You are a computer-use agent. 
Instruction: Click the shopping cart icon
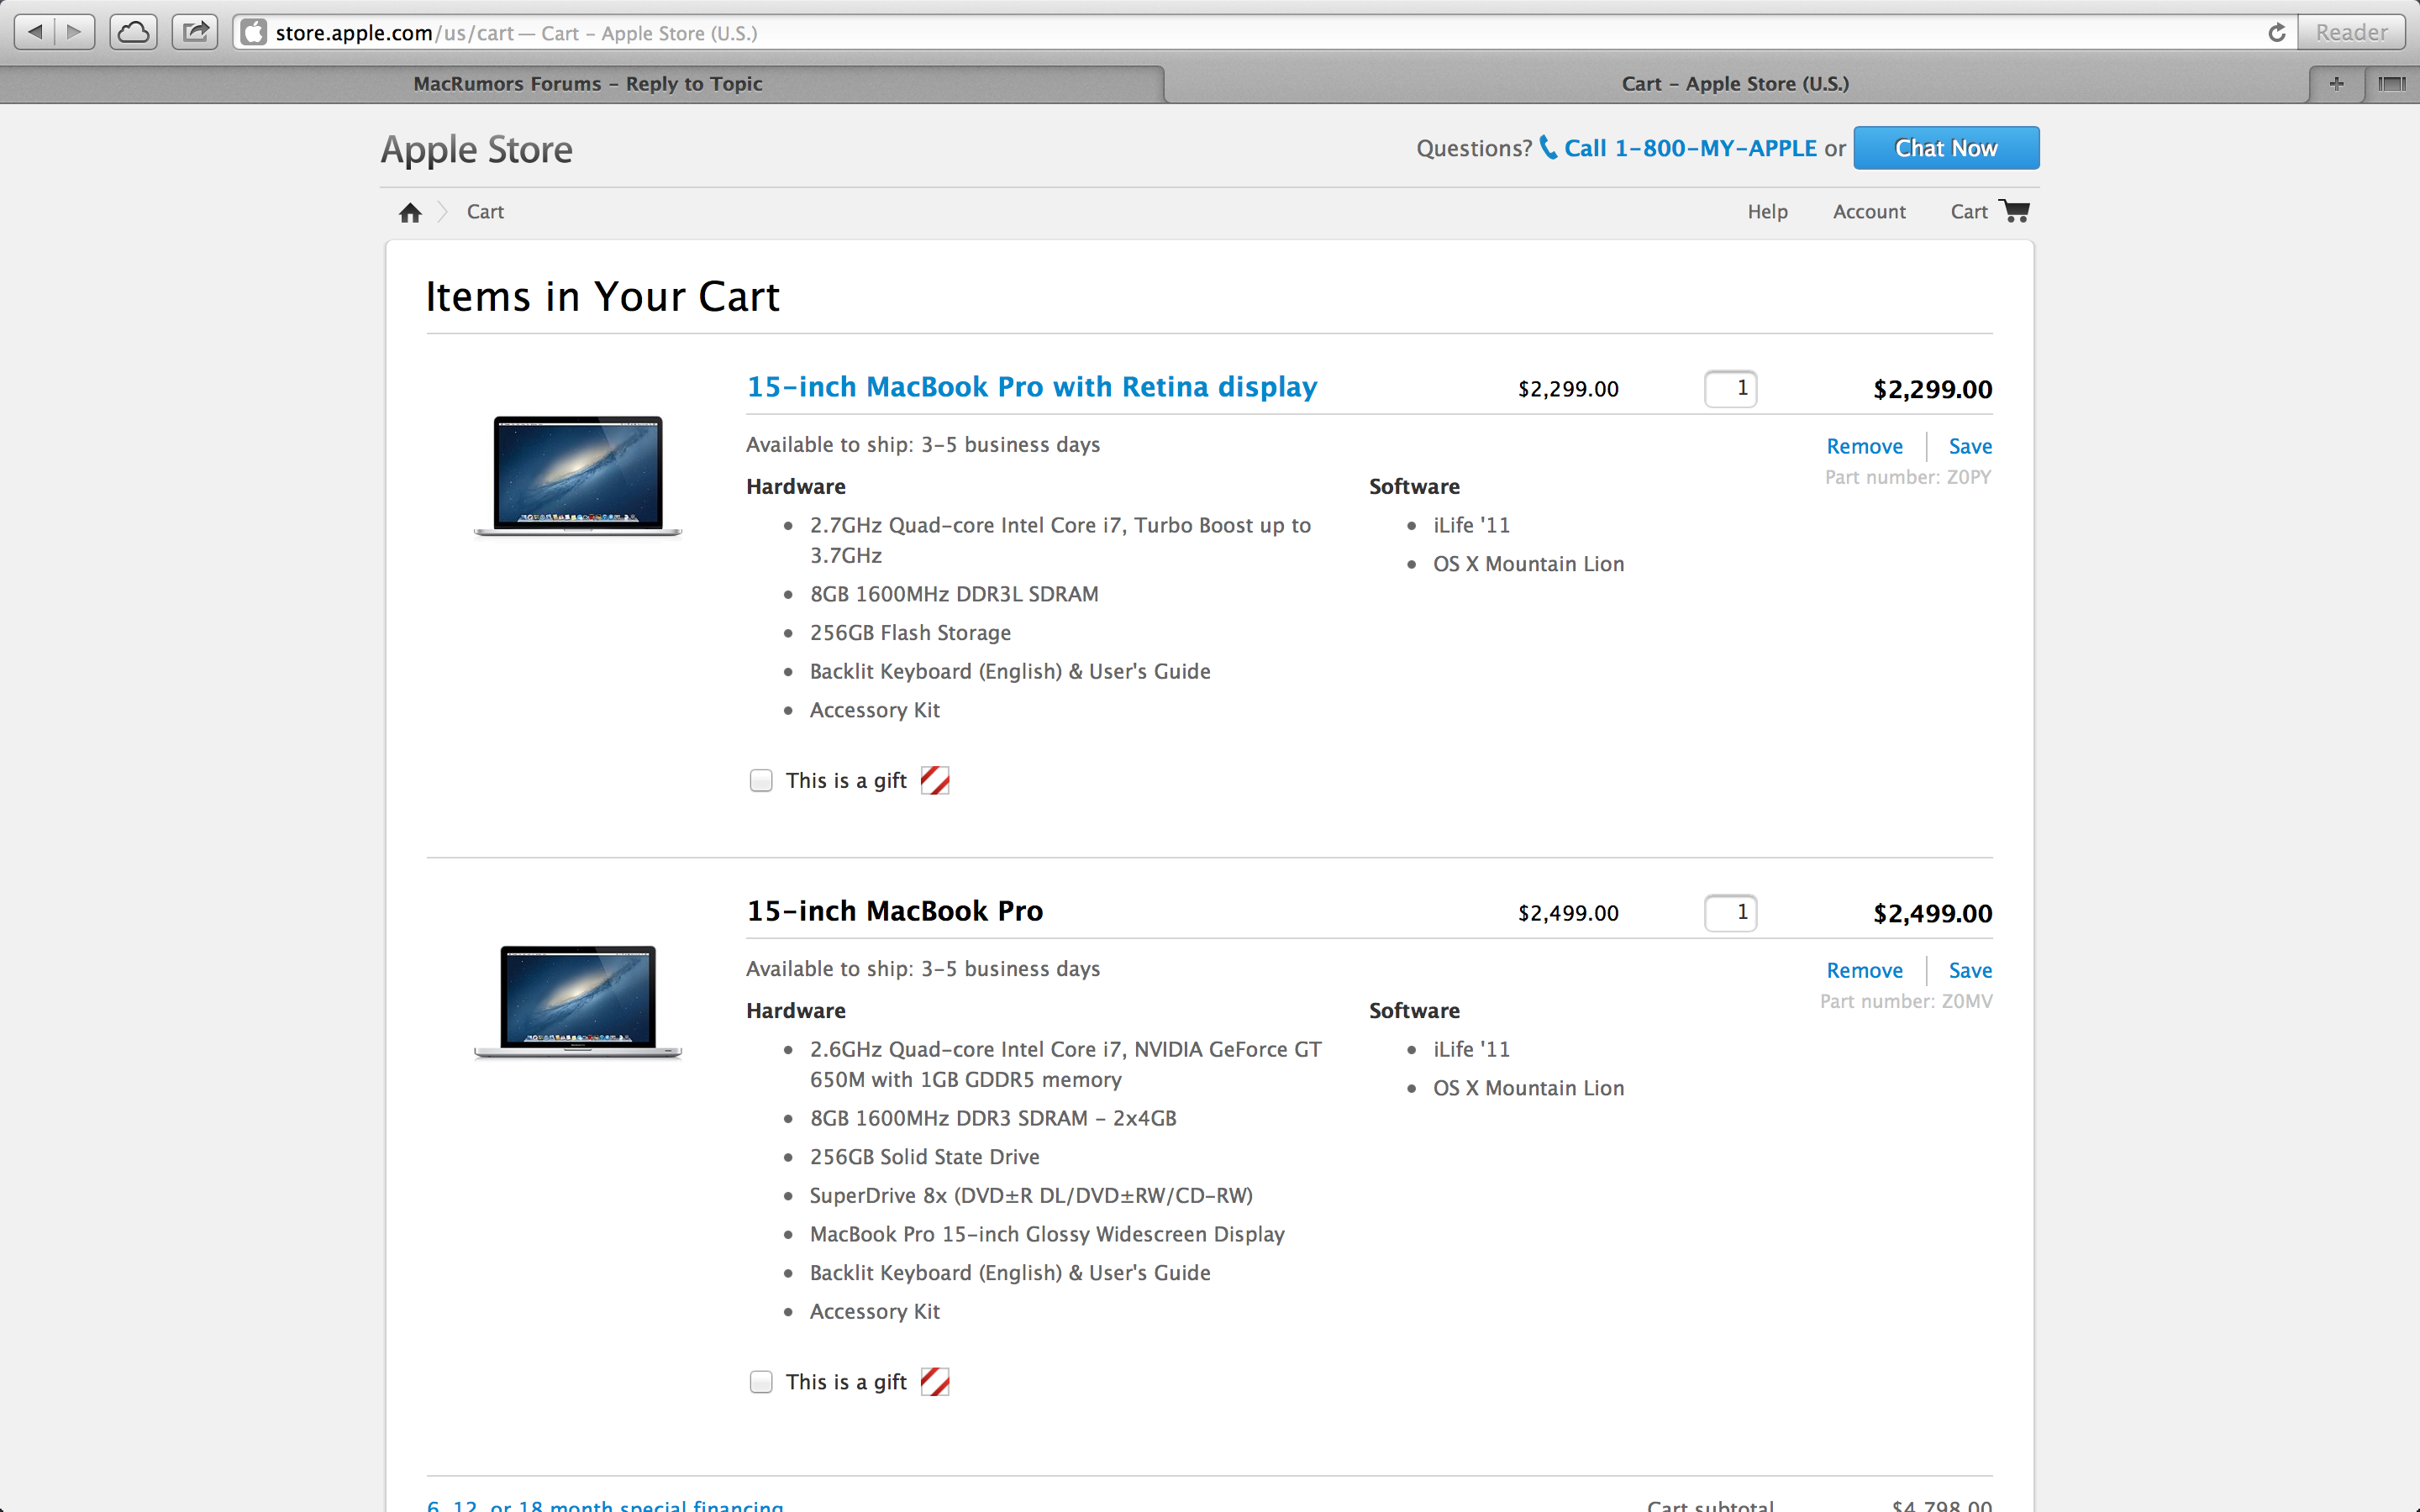[2014, 211]
